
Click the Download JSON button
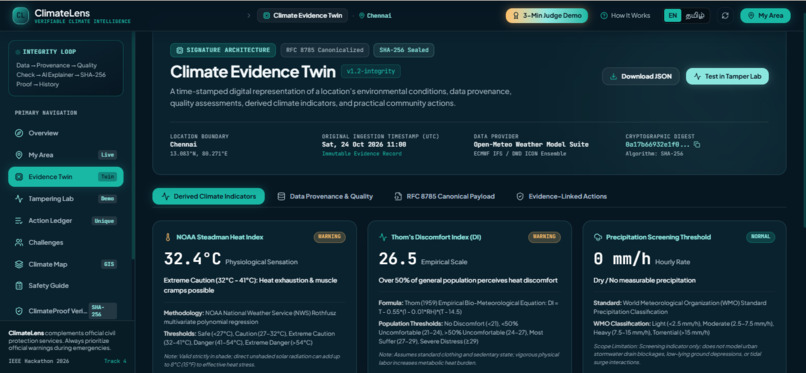point(640,76)
